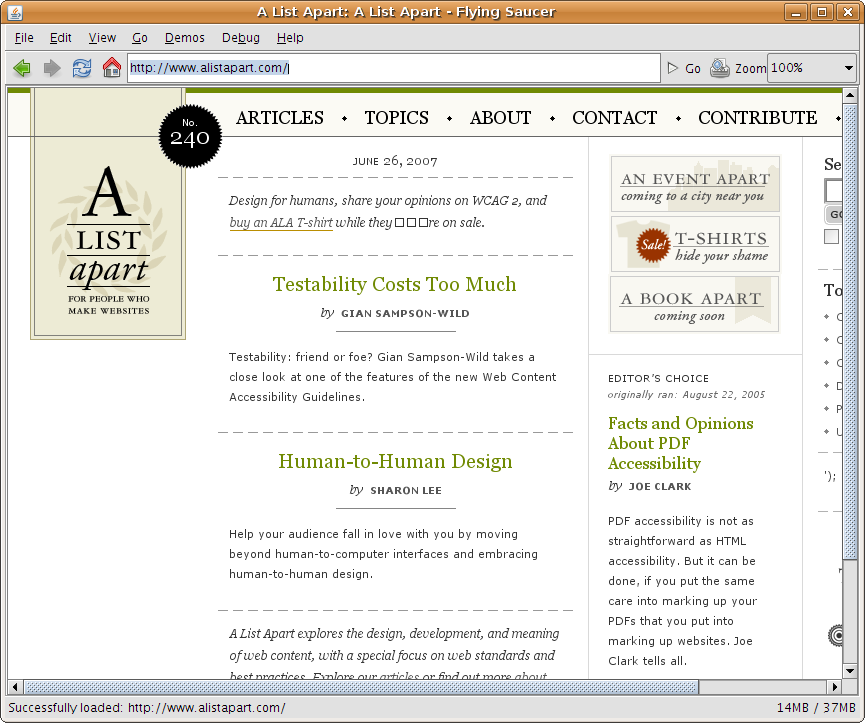Click the Editor's Choice heading
The image size is (865, 723).
(x=658, y=378)
